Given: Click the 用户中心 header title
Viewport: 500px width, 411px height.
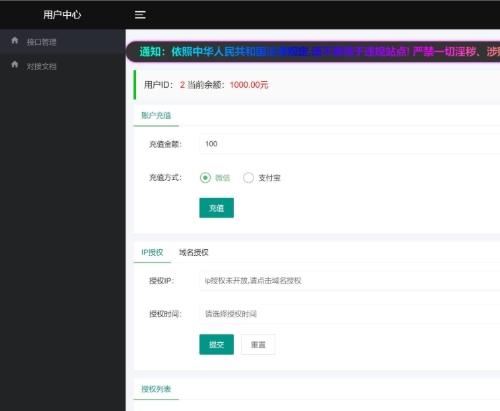Looking at the screenshot, I should click(62, 15).
